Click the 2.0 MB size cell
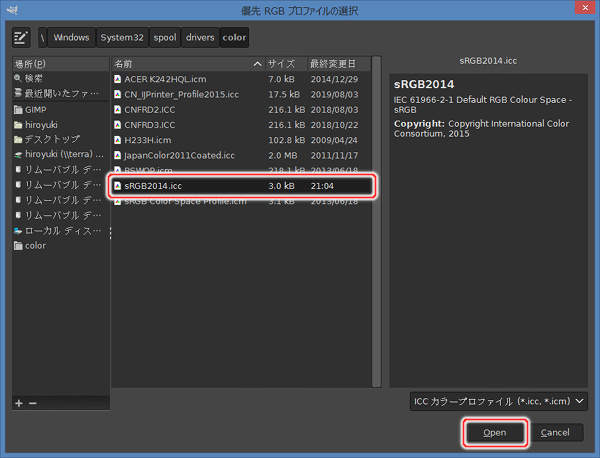Image resolution: width=600 pixels, height=458 pixels. tap(282, 156)
